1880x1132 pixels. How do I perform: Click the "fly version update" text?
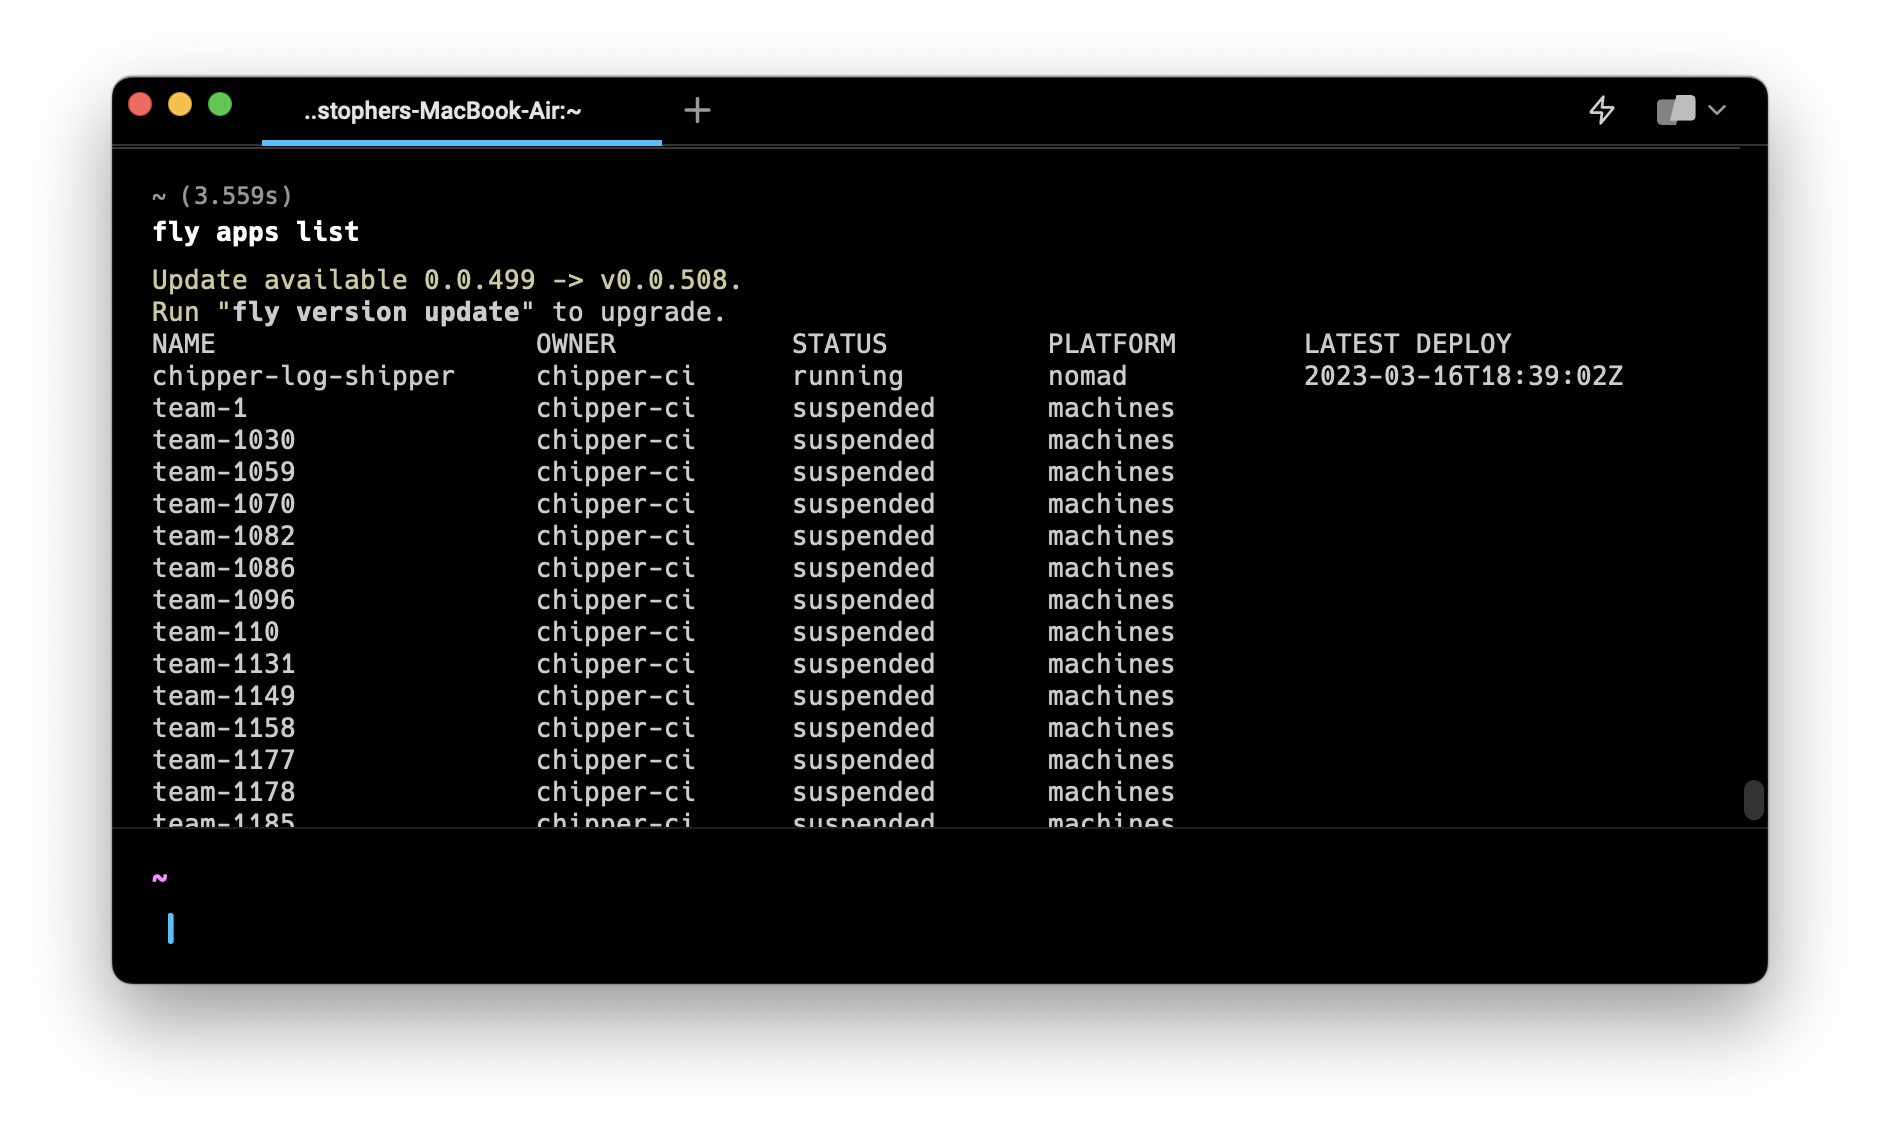coord(375,312)
